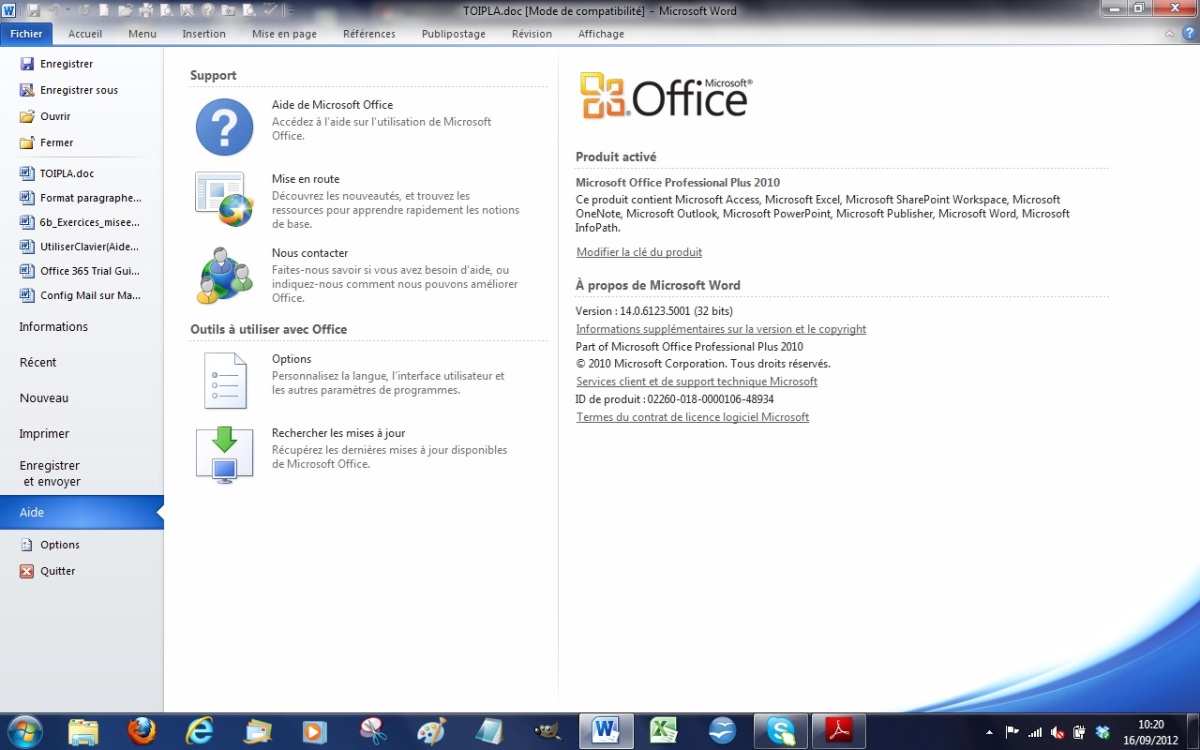The width and height of the screenshot is (1200, 750).
Task: Open Services client et de support technique link
Action: pyautogui.click(x=697, y=381)
